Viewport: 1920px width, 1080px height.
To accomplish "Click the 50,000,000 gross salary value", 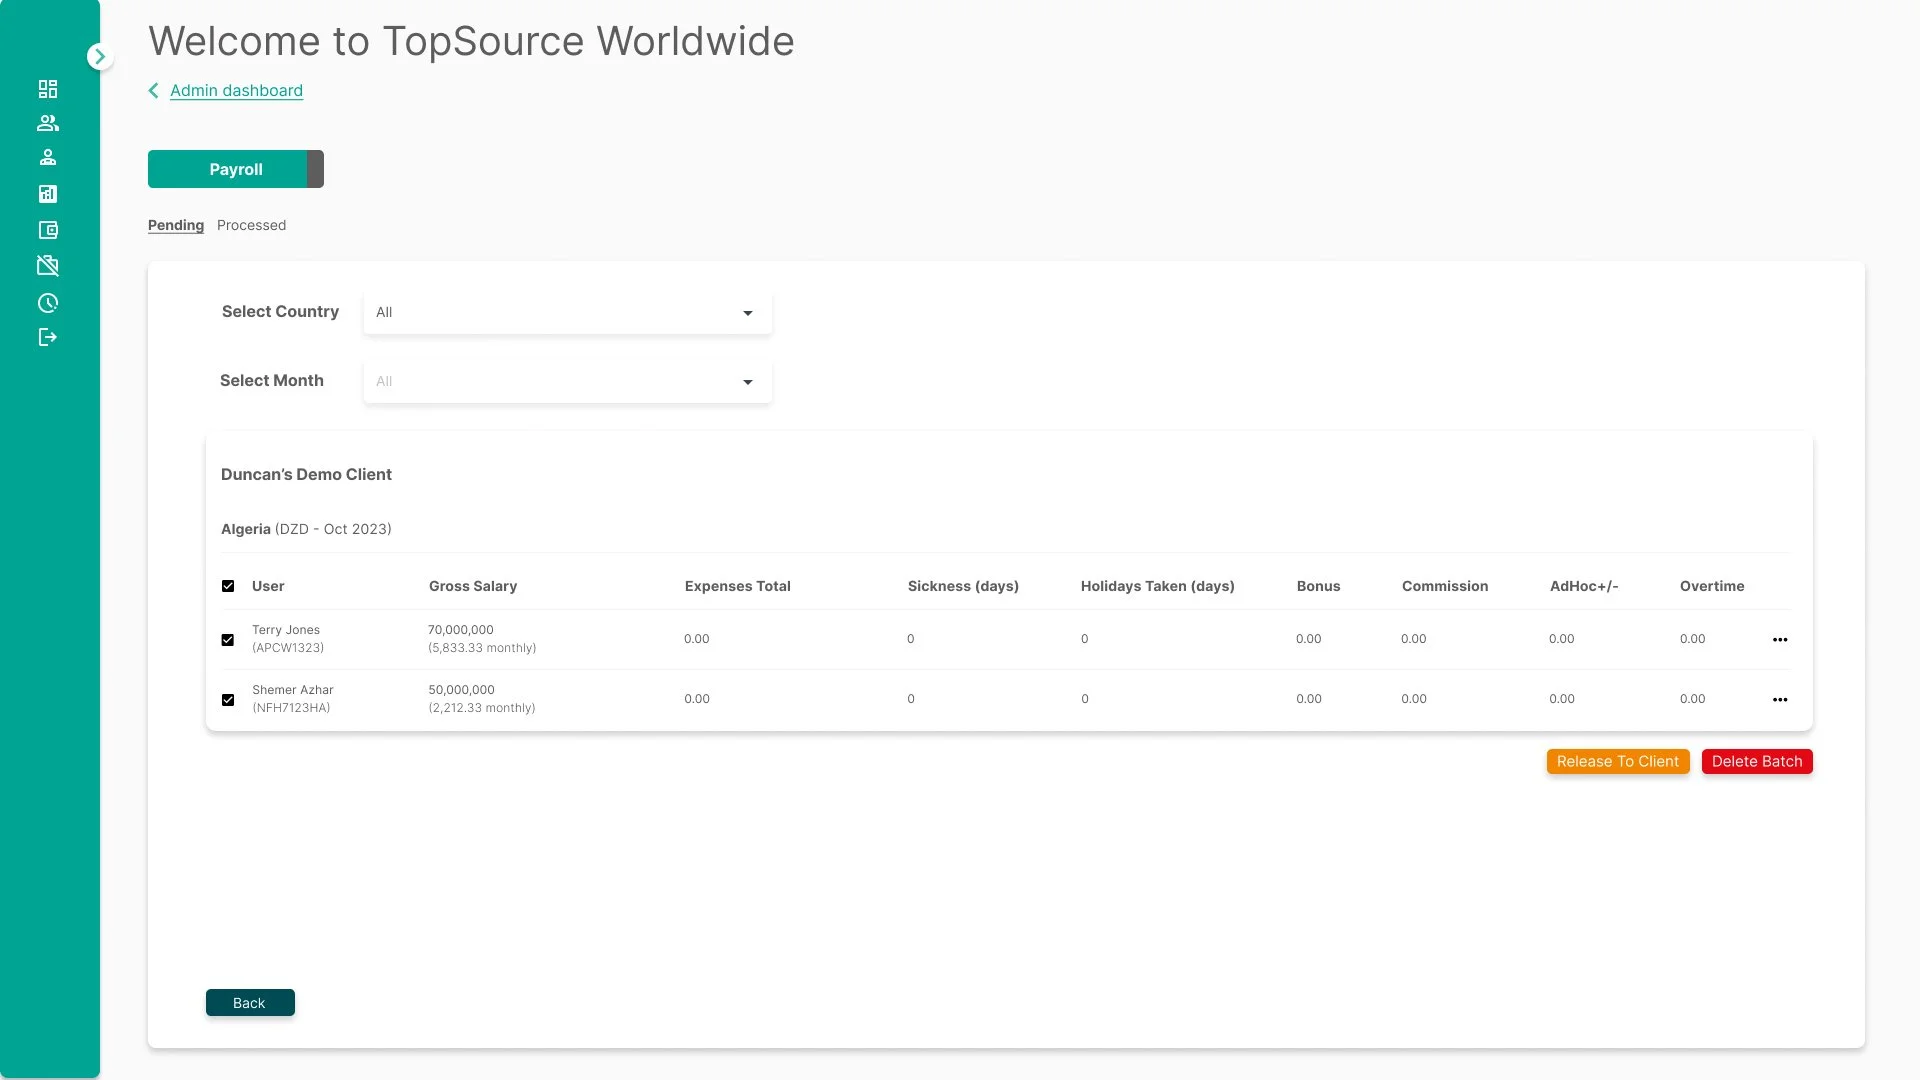I will pos(462,690).
